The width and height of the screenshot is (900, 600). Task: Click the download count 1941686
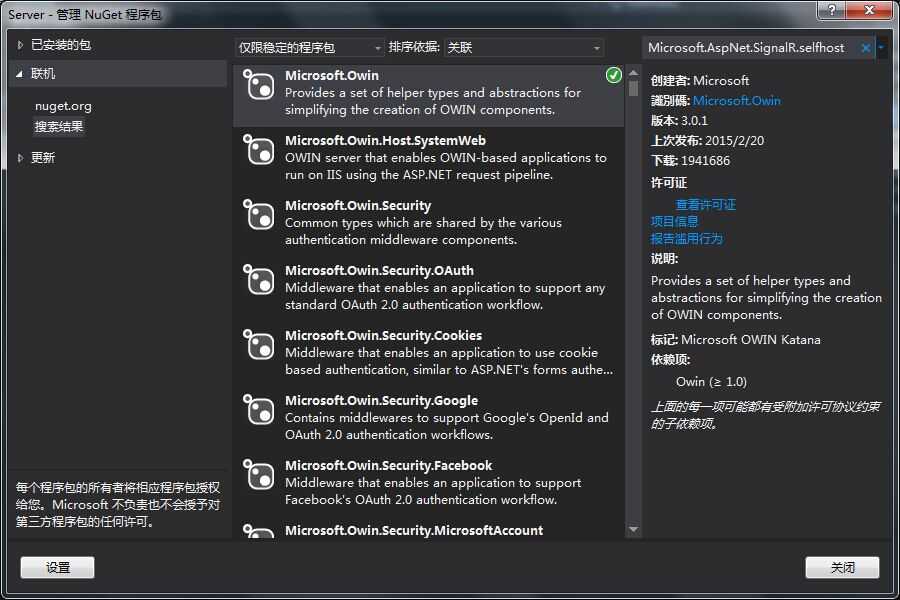click(x=705, y=161)
